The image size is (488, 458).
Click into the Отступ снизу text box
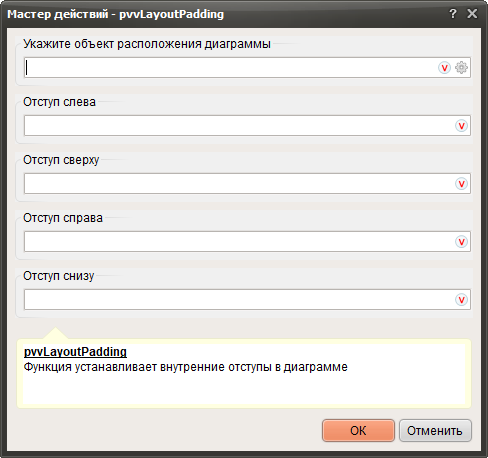(239, 300)
